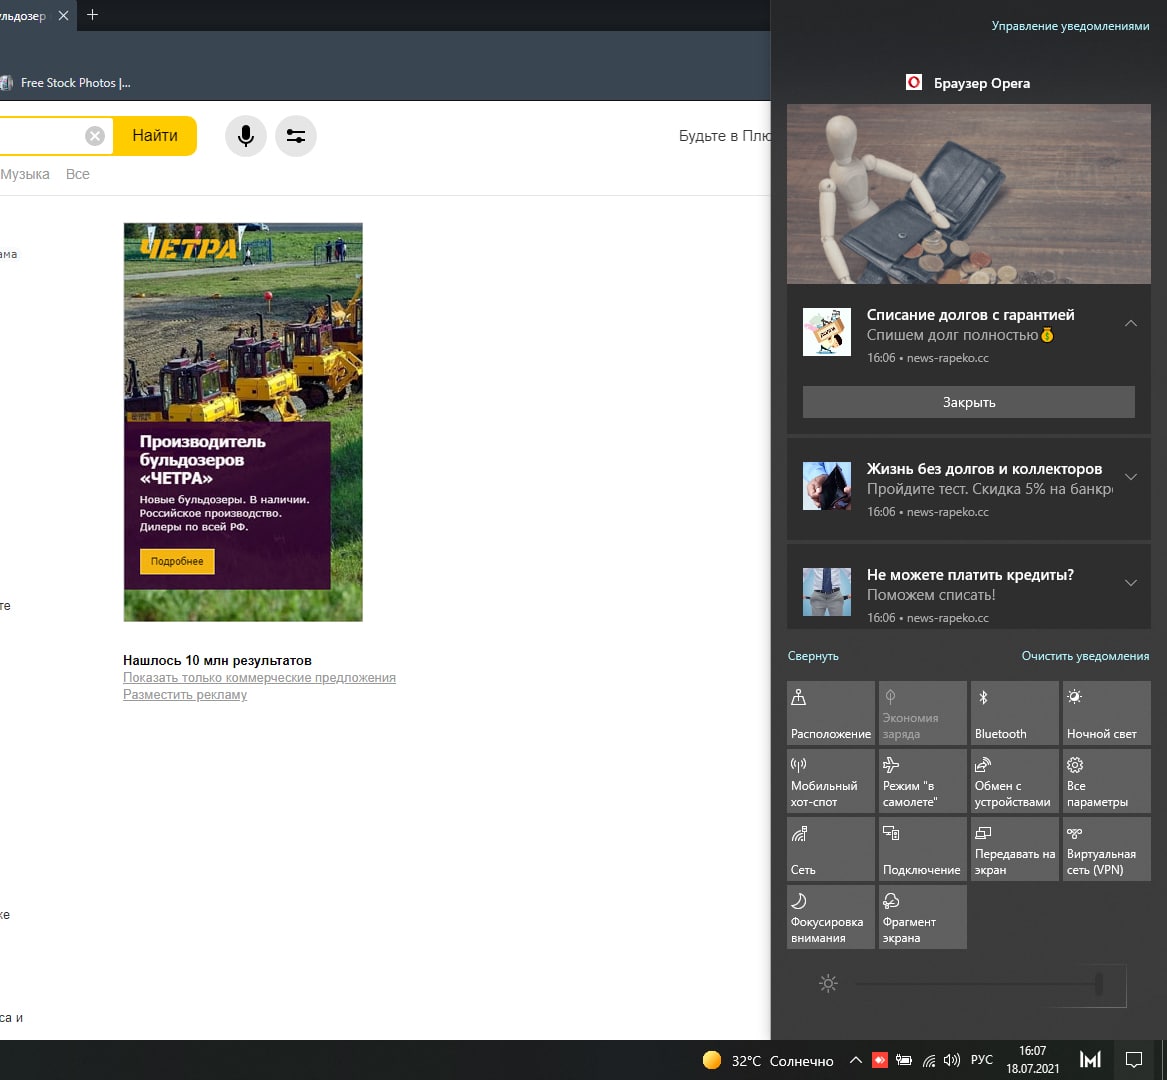Open Сеть quick action tile

[831, 849]
